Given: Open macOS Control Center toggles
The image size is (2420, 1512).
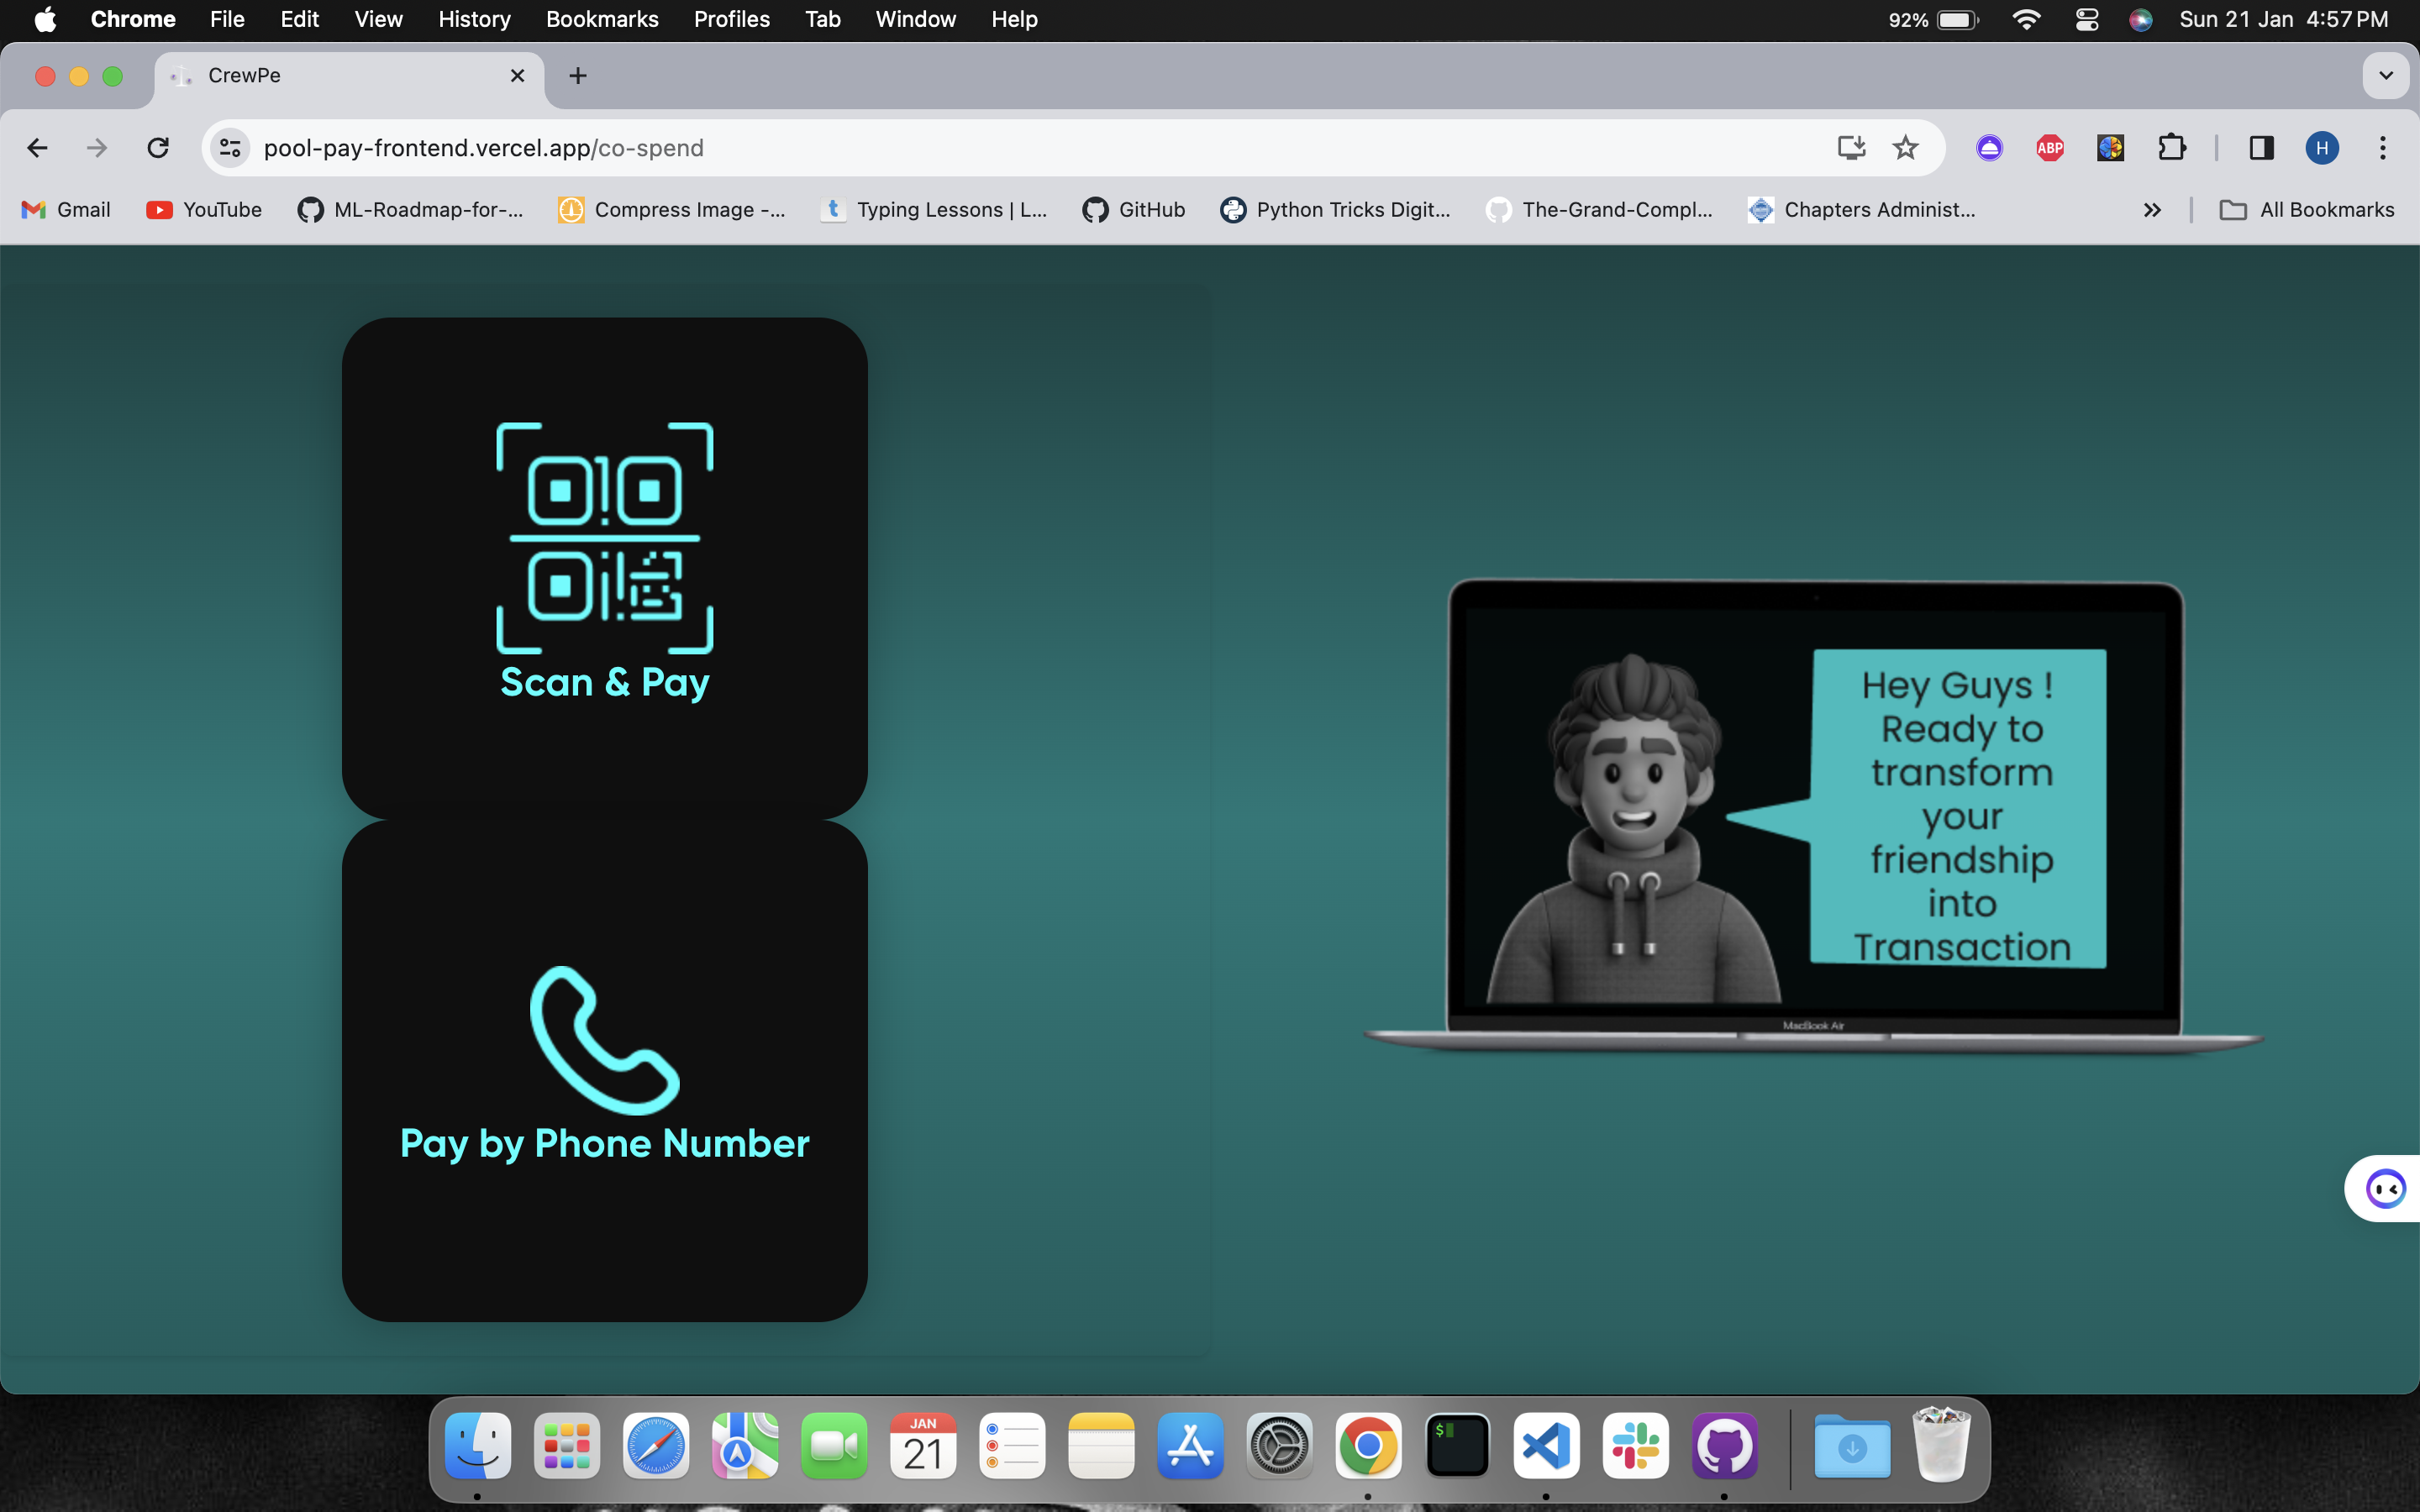Looking at the screenshot, I should coord(2086,19).
